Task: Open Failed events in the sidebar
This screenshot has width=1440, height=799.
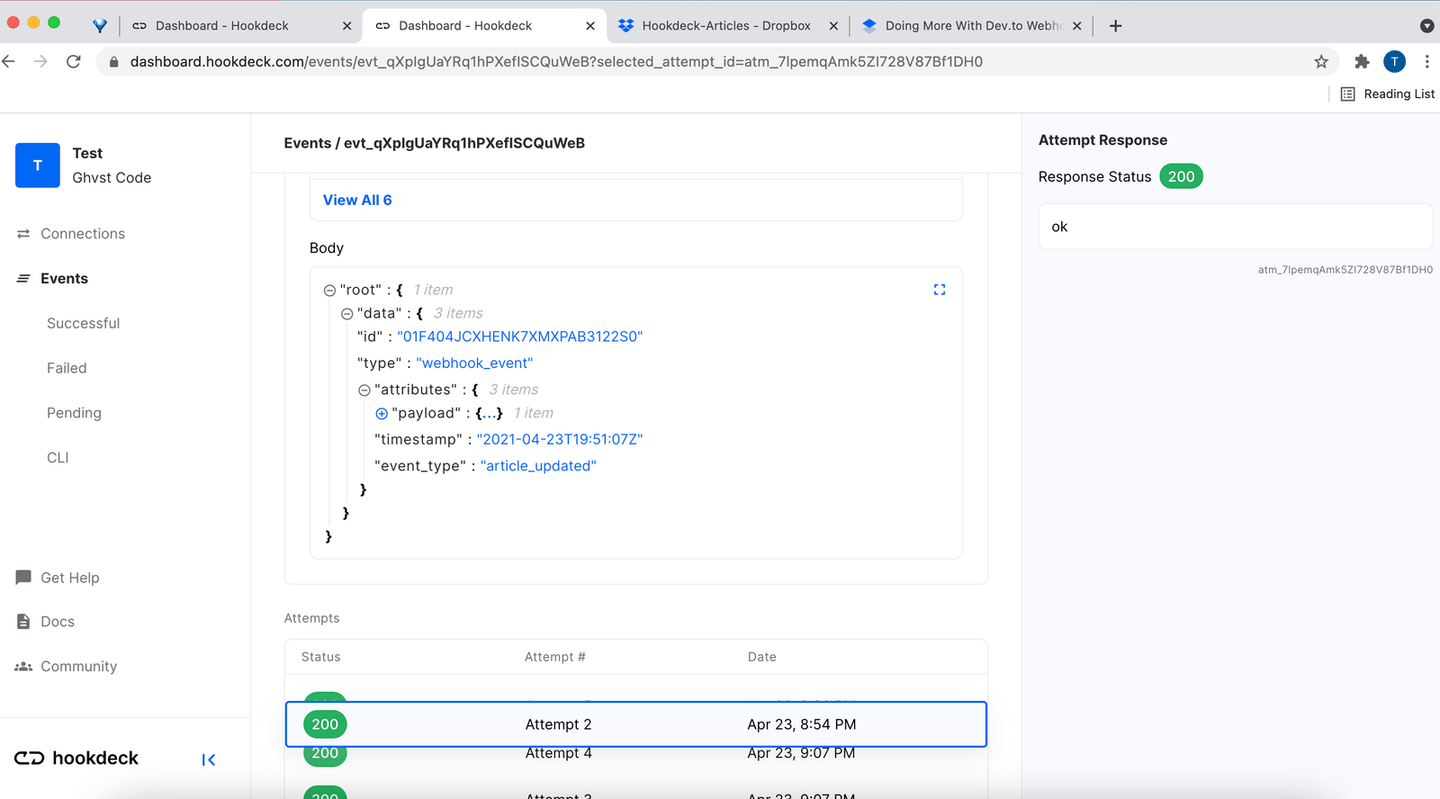Action: click(66, 367)
